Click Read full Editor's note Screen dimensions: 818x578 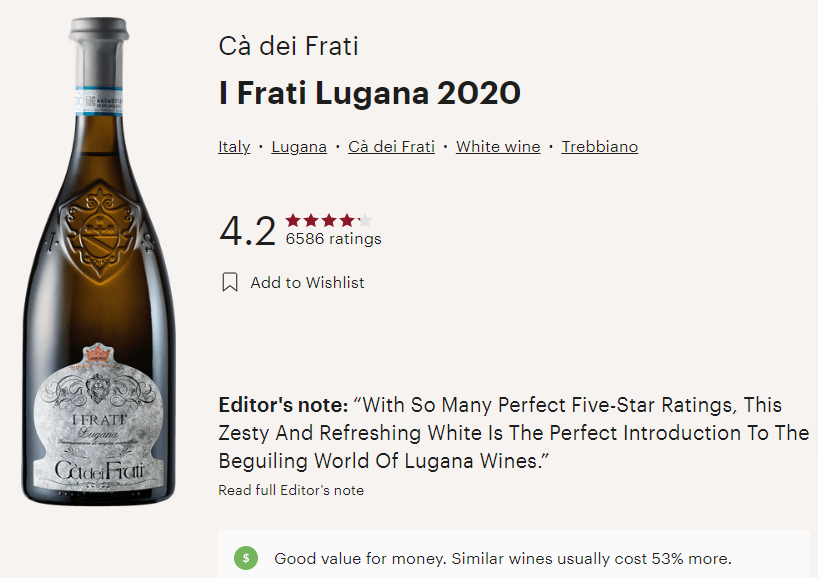[290, 490]
